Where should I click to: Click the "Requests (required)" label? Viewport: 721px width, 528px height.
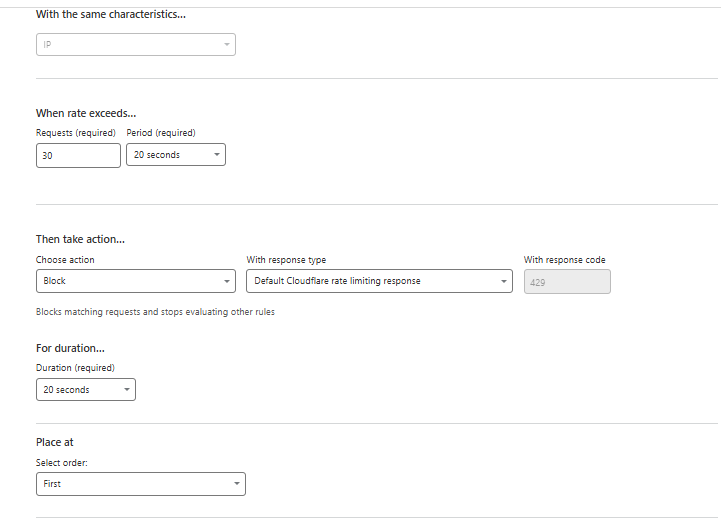(76, 133)
